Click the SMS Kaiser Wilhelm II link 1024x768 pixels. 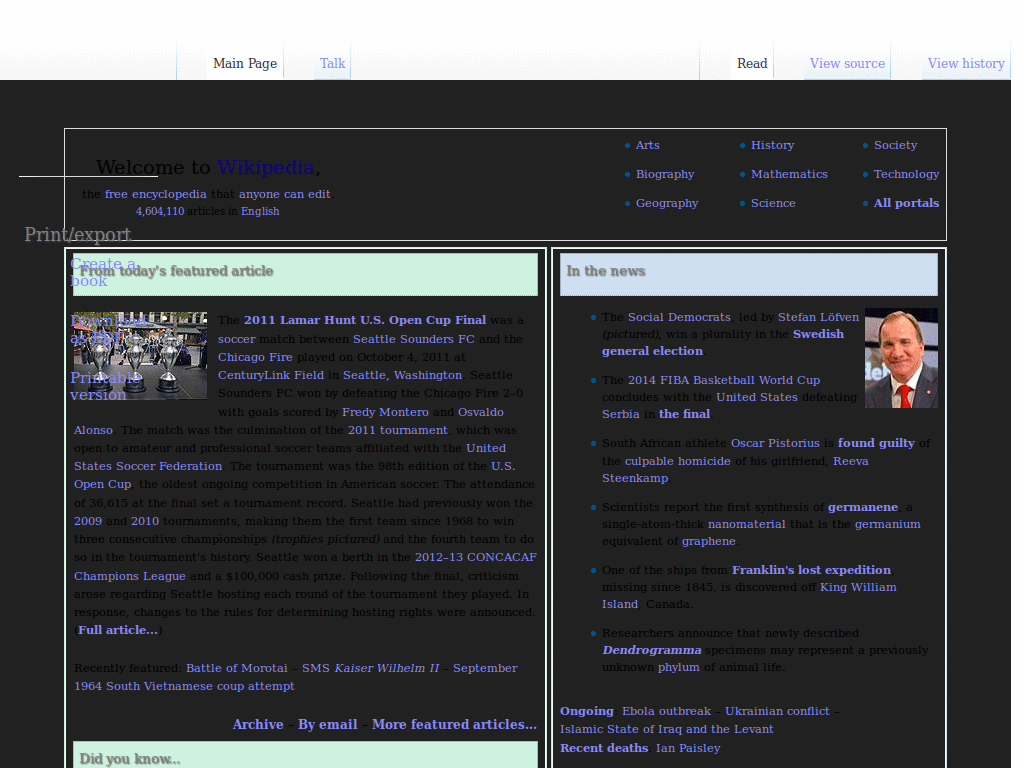click(370, 668)
